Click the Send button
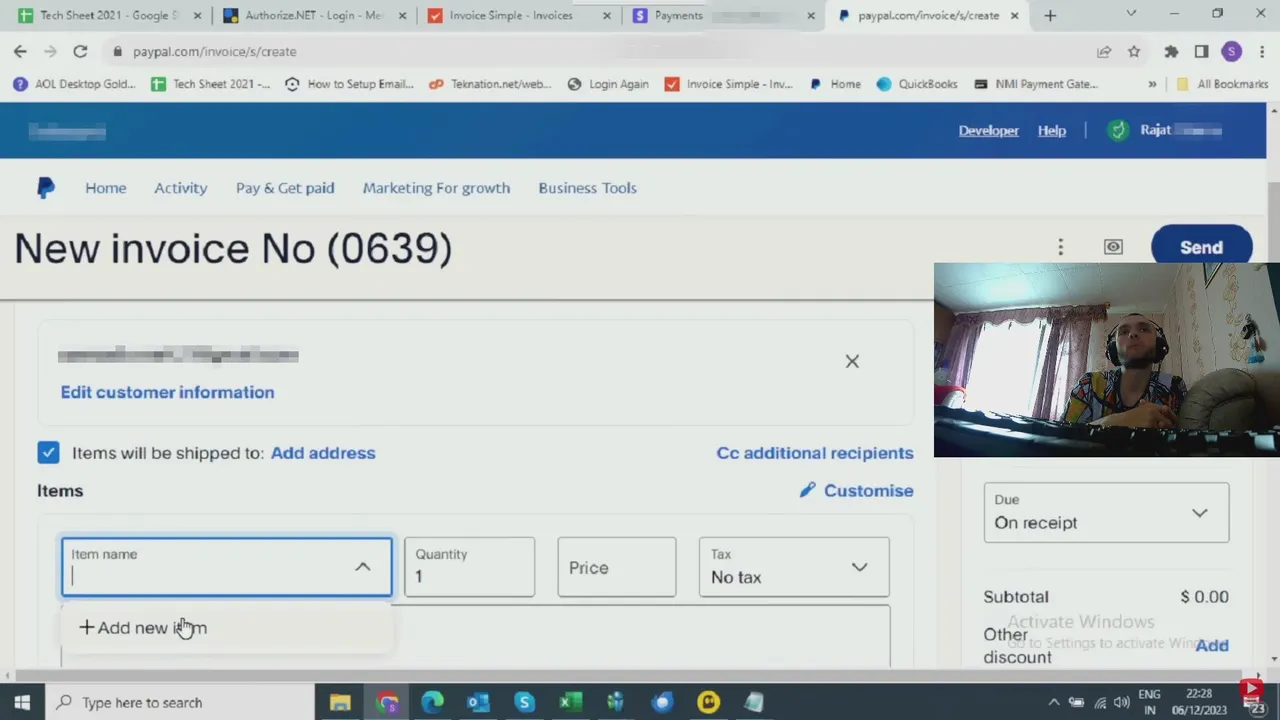Viewport: 1280px width, 720px height. tap(1201, 247)
